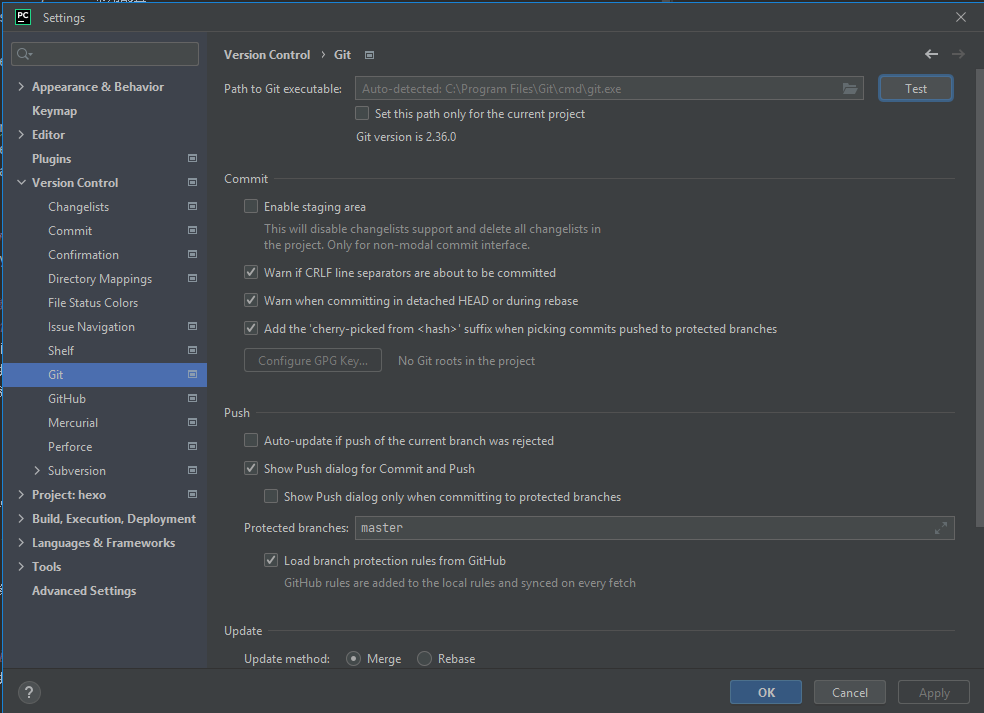The height and width of the screenshot is (713, 984).
Task: Click the external settings icon next to GitHub
Action: coord(192,398)
